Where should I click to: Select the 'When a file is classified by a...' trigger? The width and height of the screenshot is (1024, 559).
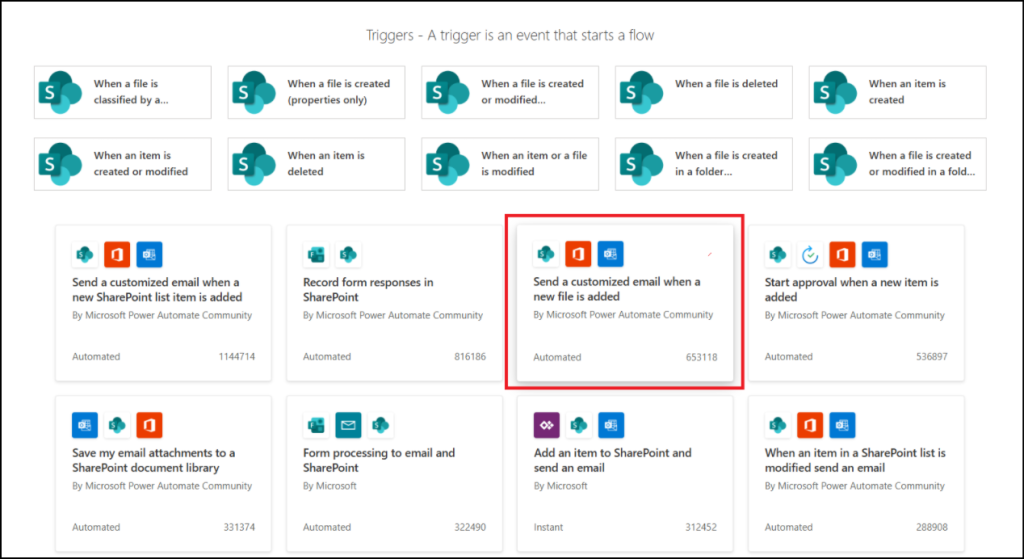coord(123,92)
